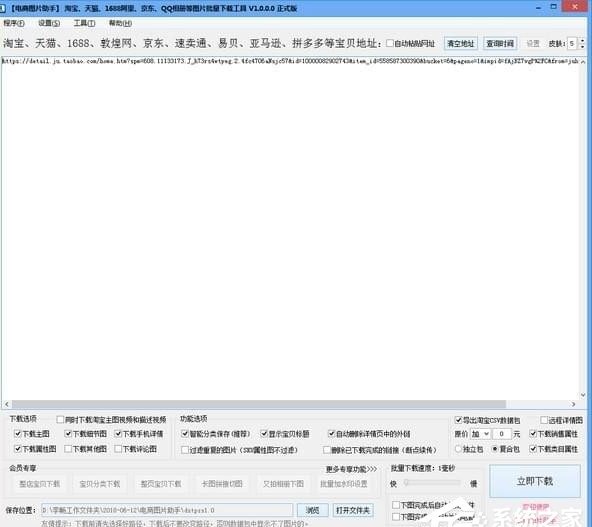Click the 浏览 button
The width and height of the screenshot is (592, 527).
tap(313, 510)
